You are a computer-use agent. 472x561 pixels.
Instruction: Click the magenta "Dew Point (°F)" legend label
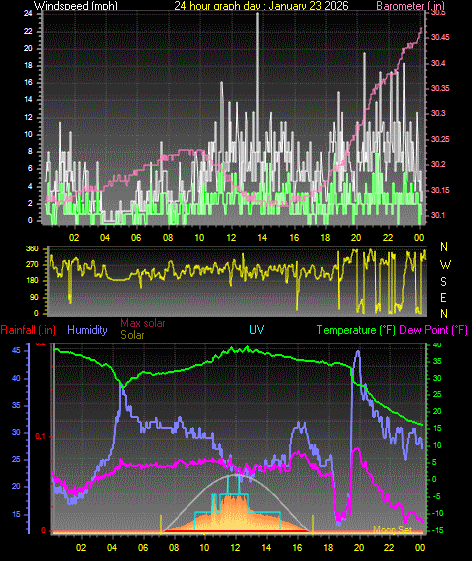pyautogui.click(x=434, y=330)
